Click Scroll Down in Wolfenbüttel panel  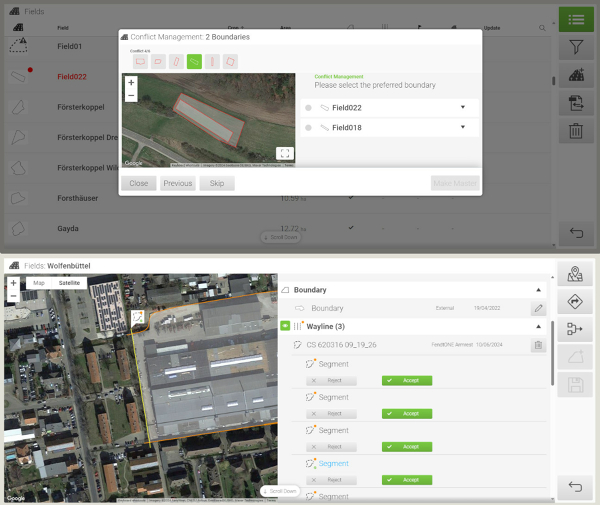pos(280,491)
